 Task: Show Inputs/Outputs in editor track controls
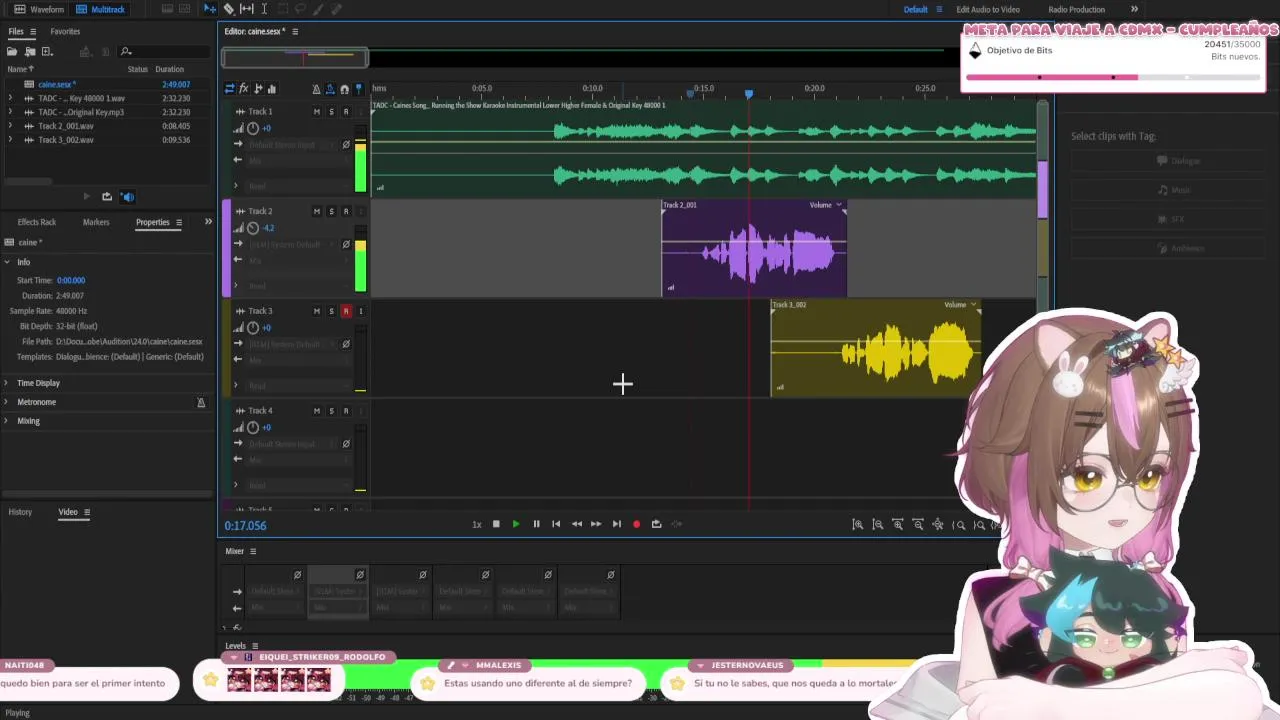point(229,89)
